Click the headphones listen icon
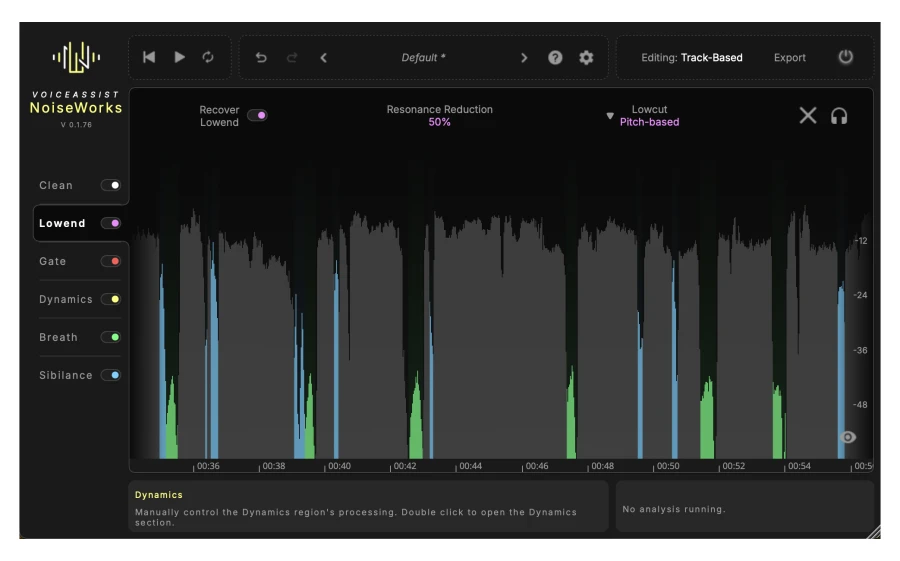This screenshot has width=900, height=561. (x=839, y=116)
